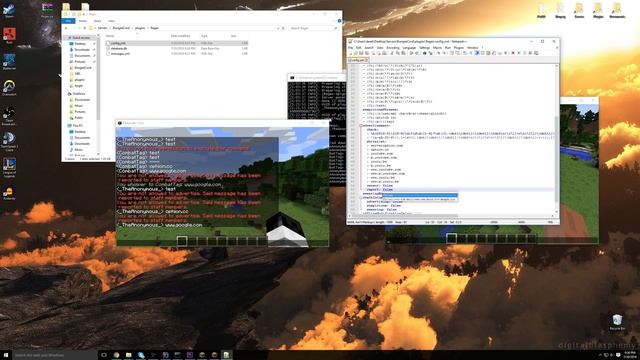Click the system tray clock
This screenshot has width=640, height=360.
pos(630,355)
